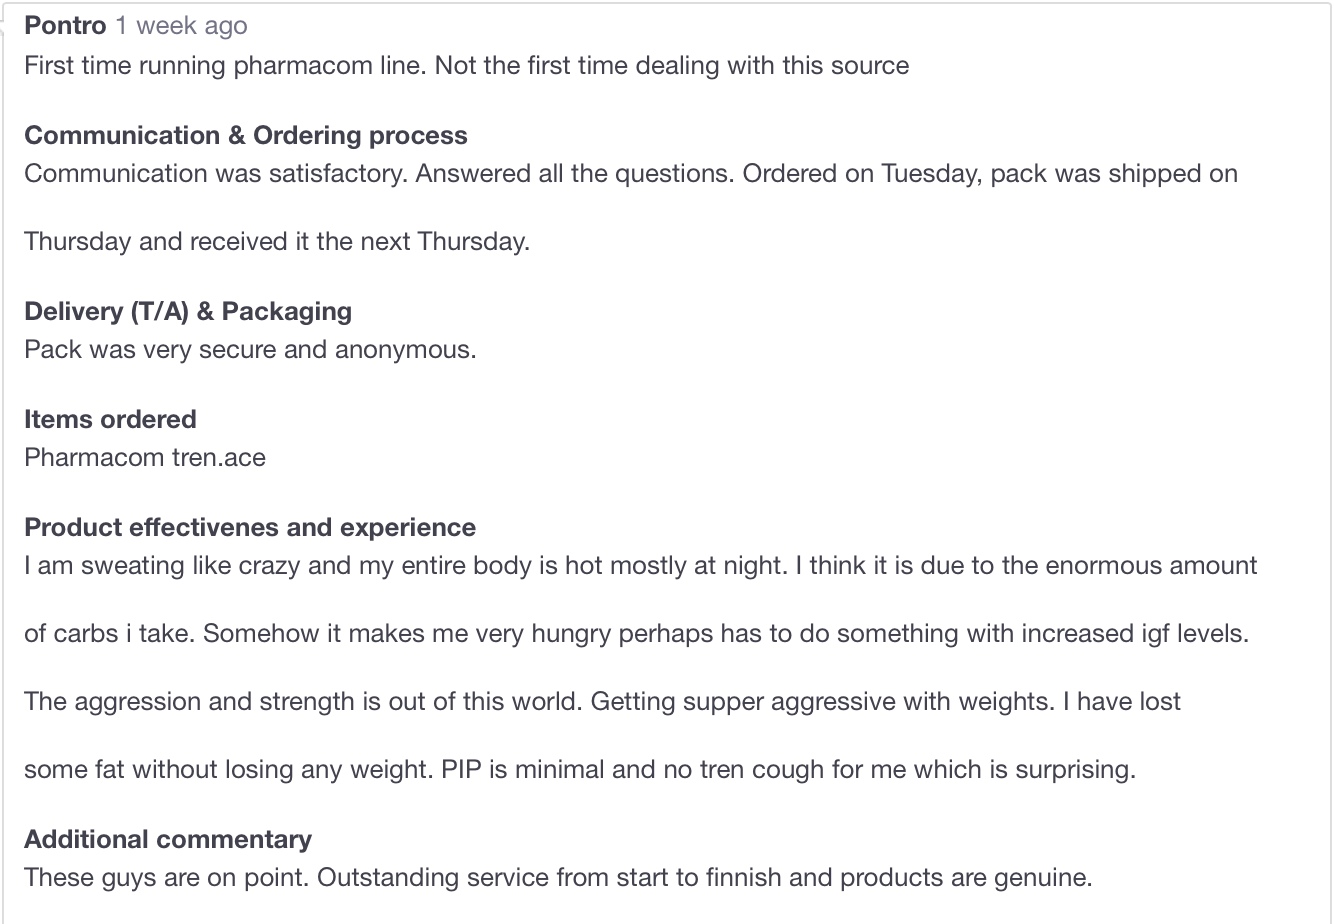
Task: Select the "Communication & Ordering process" heading
Action: pos(246,135)
